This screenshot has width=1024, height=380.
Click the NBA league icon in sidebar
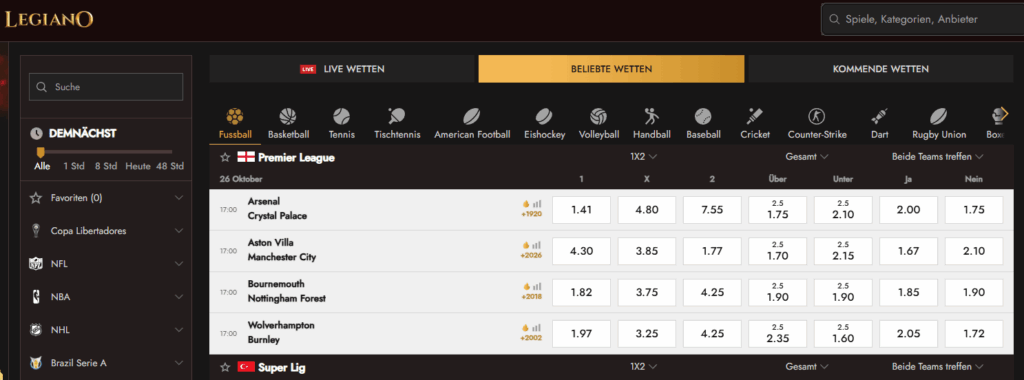click(x=36, y=296)
